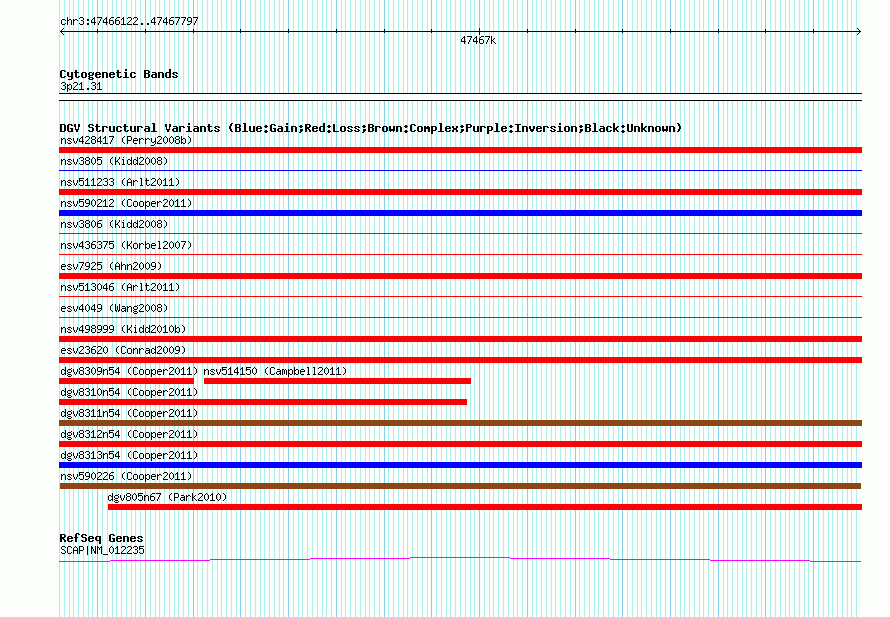Click the red bar for nsv428417

coord(460,150)
